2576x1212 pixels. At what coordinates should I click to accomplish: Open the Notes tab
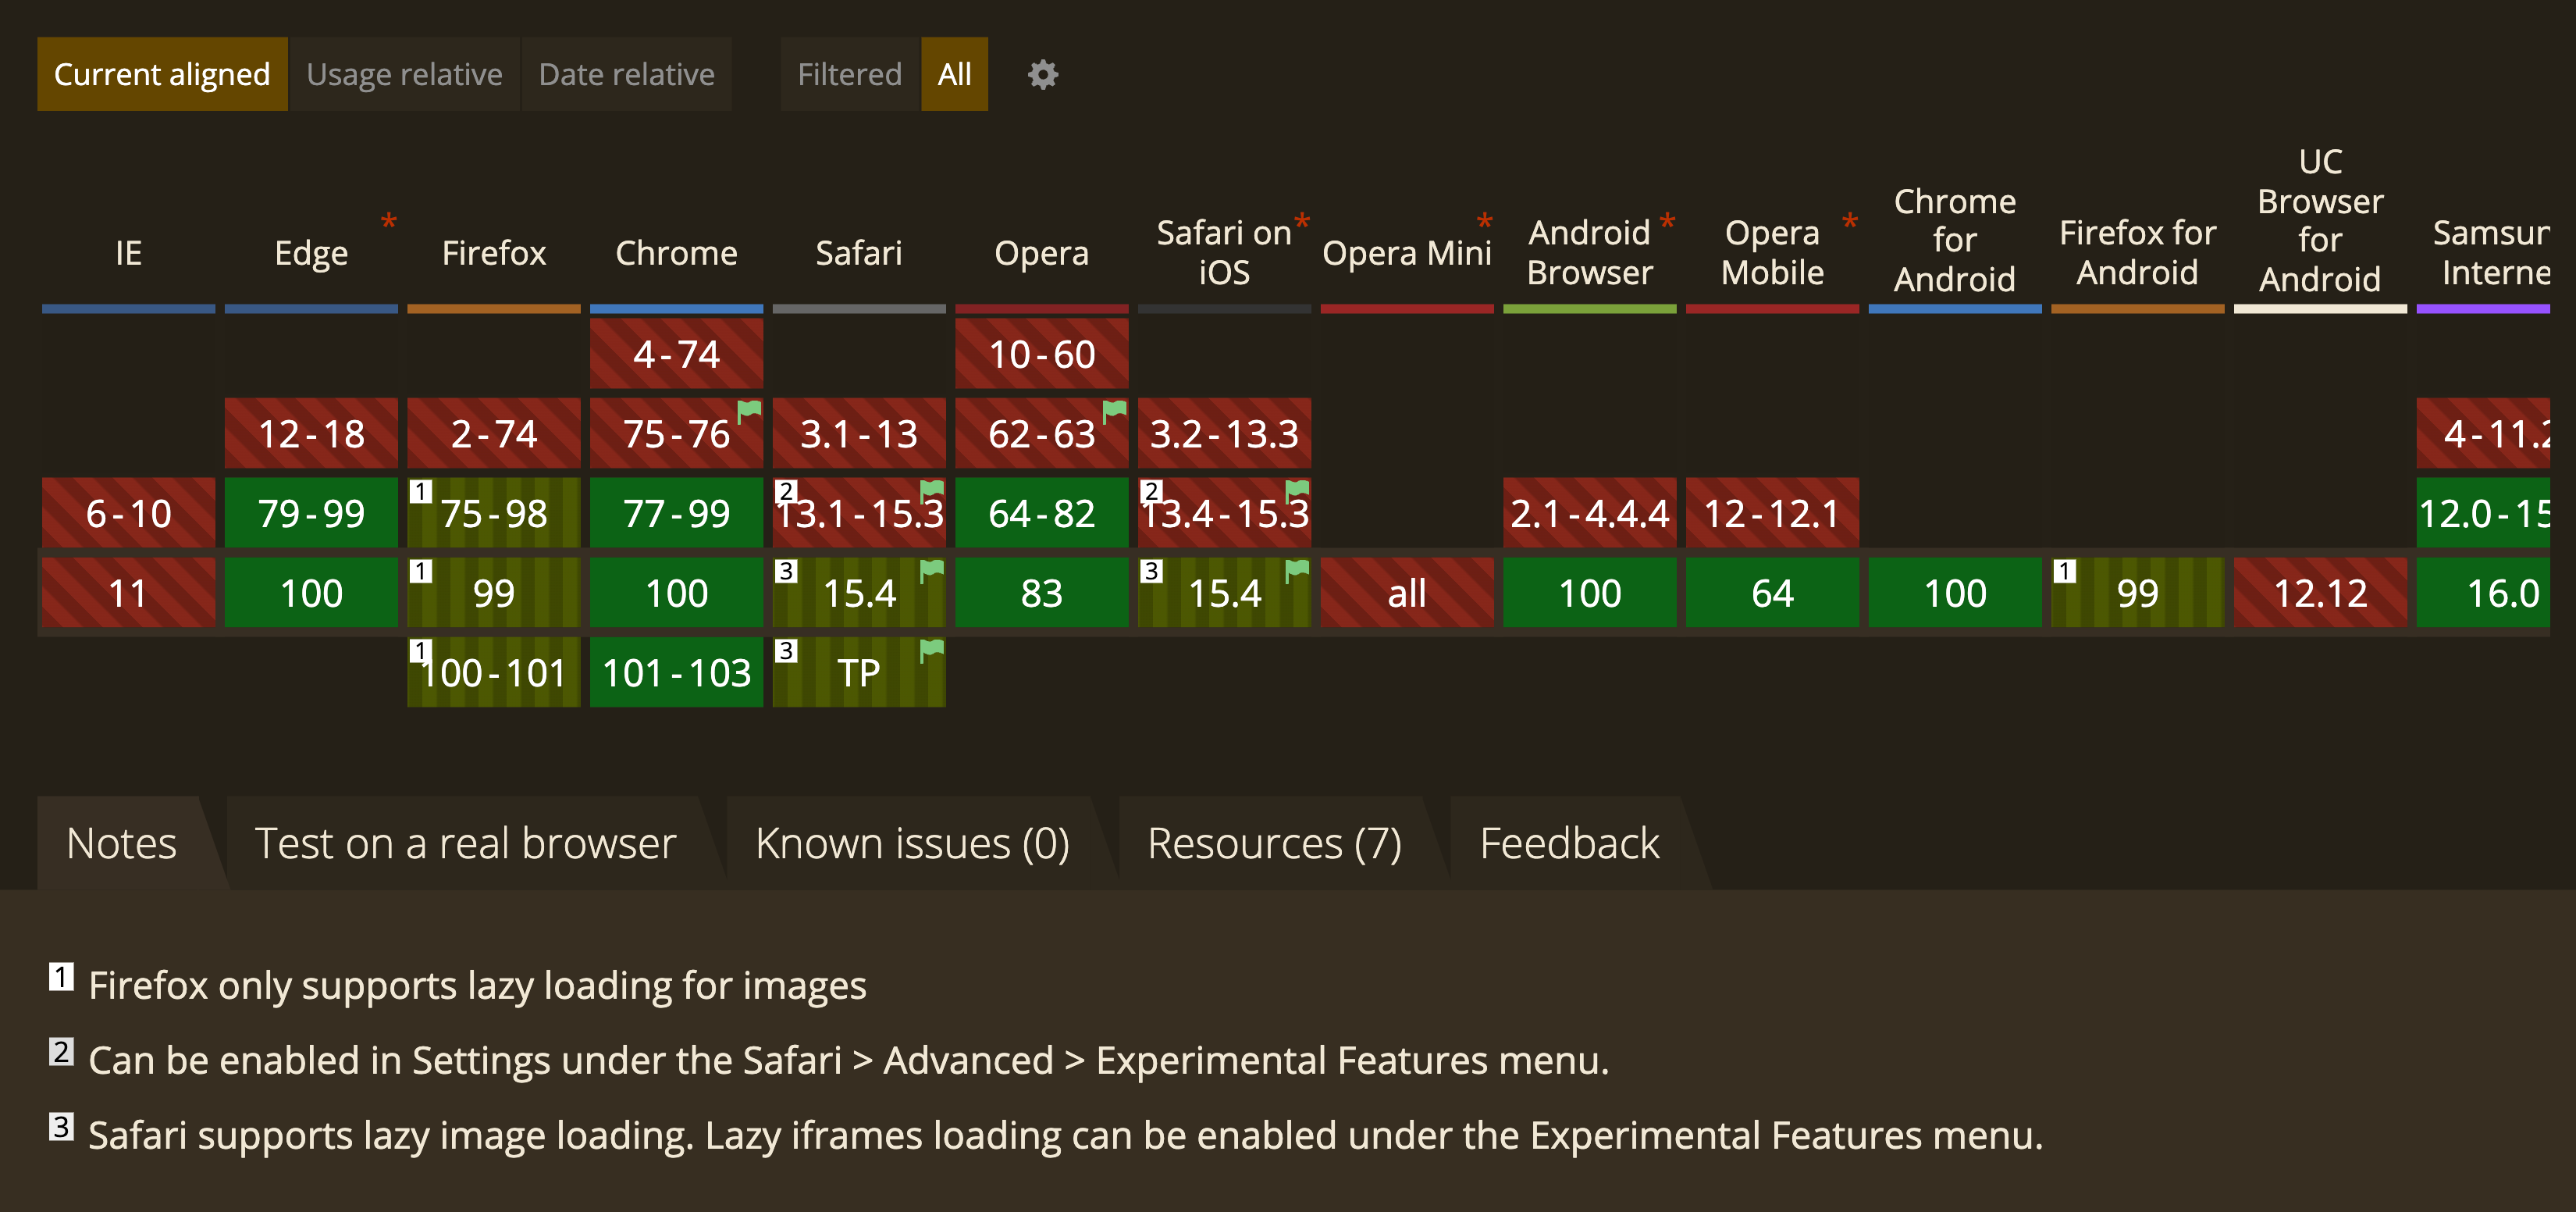pyautogui.click(x=122, y=843)
